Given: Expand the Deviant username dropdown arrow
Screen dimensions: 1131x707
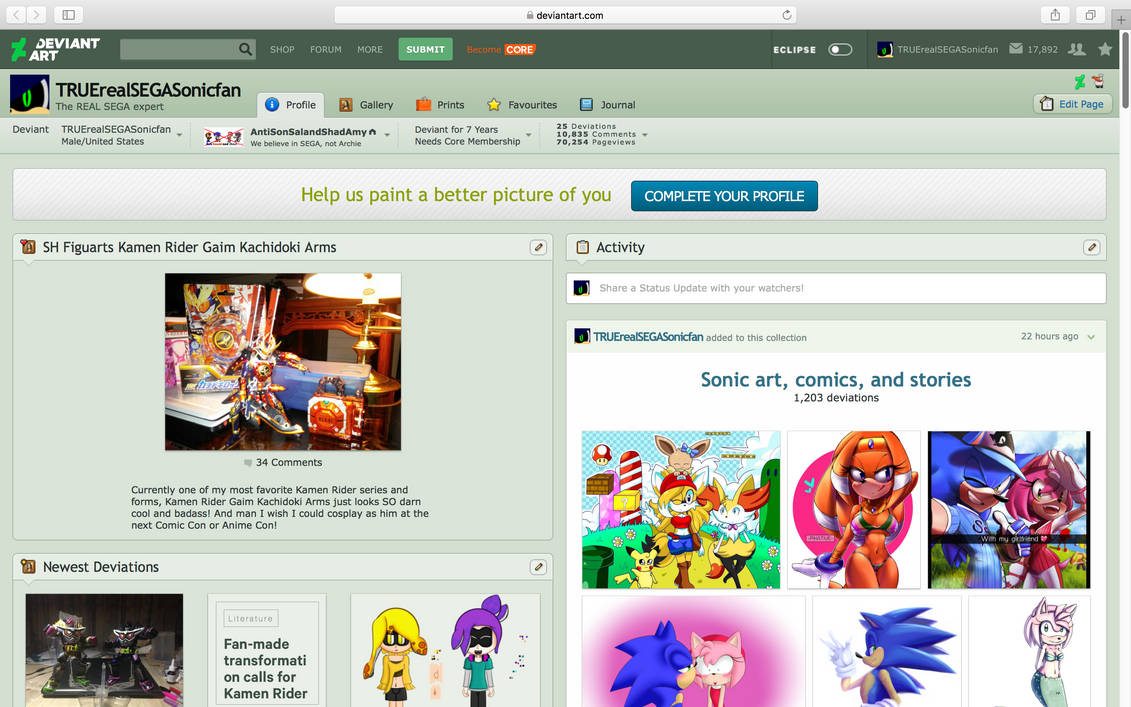Looking at the screenshot, I should coord(180,136).
